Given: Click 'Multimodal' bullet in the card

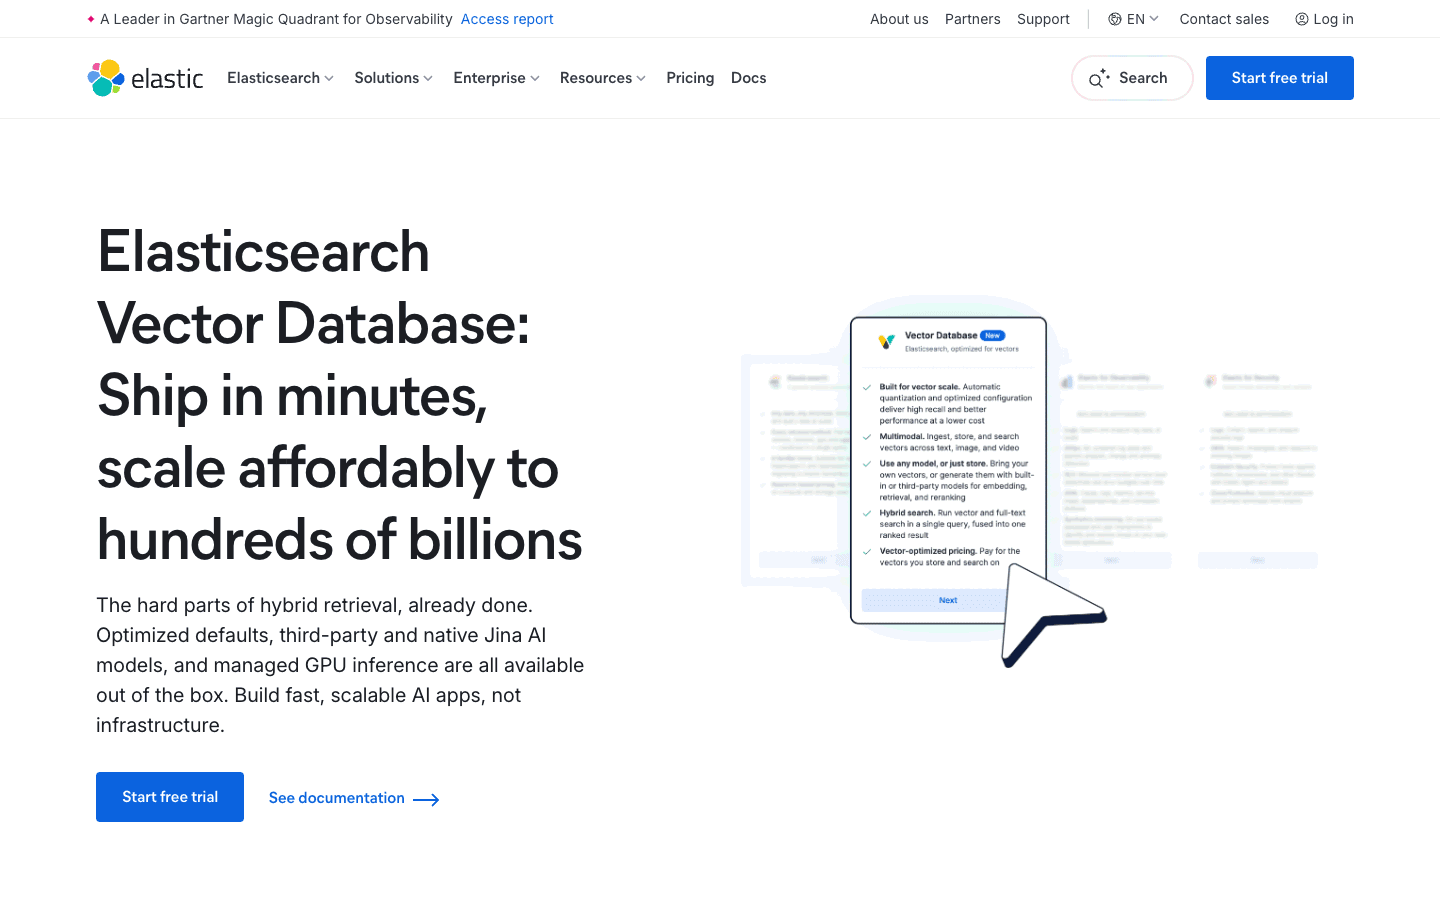Looking at the screenshot, I should pyautogui.click(x=949, y=442).
